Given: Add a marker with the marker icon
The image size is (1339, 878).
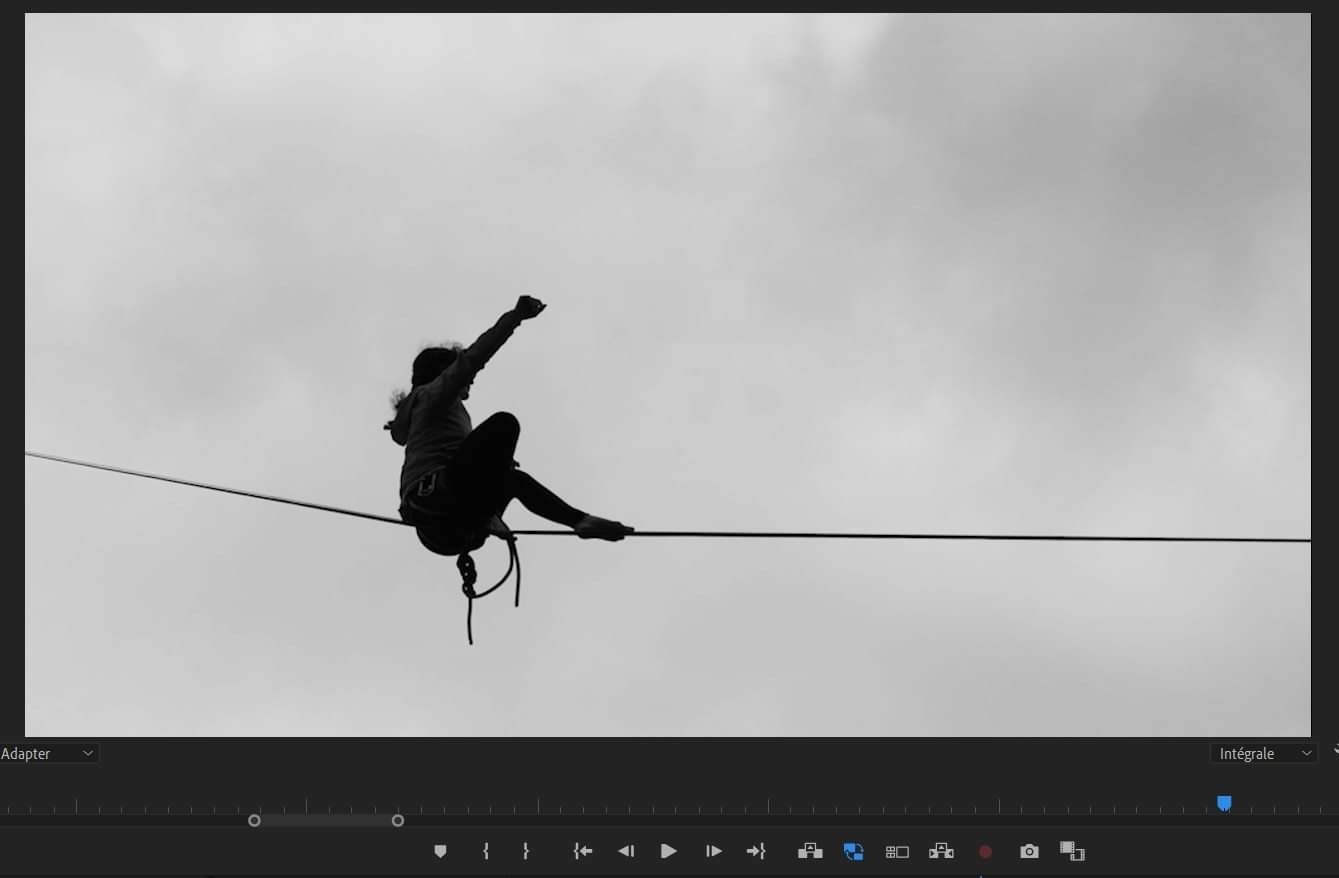Looking at the screenshot, I should tap(440, 852).
